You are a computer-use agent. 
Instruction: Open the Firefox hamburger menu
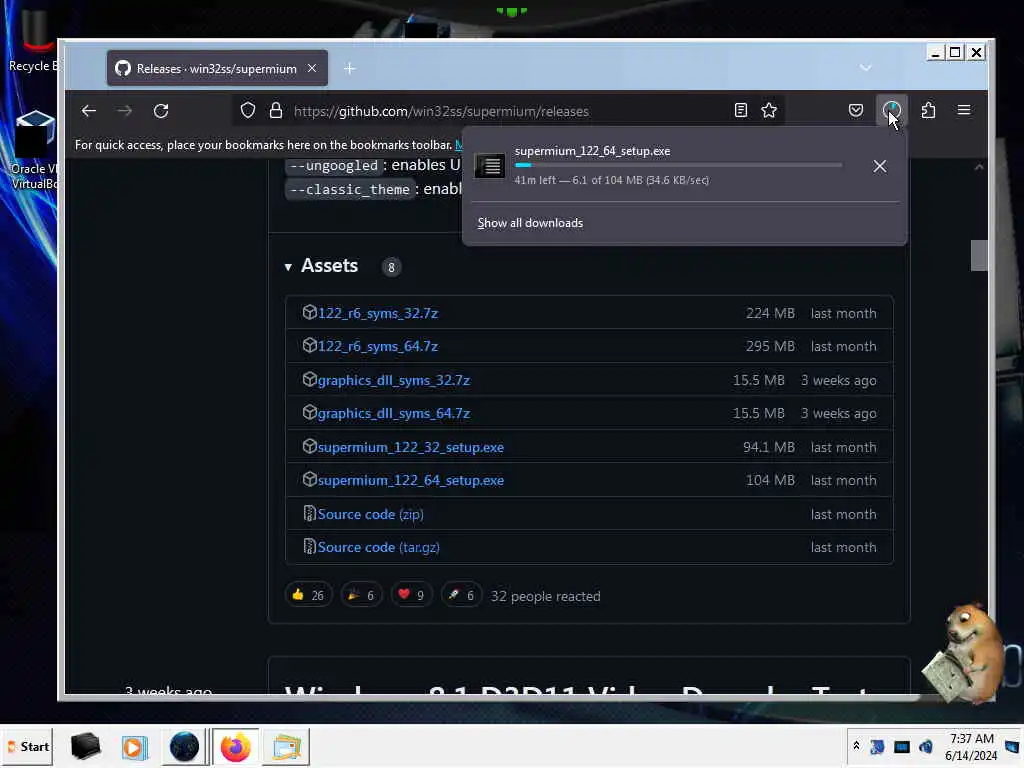click(963, 110)
